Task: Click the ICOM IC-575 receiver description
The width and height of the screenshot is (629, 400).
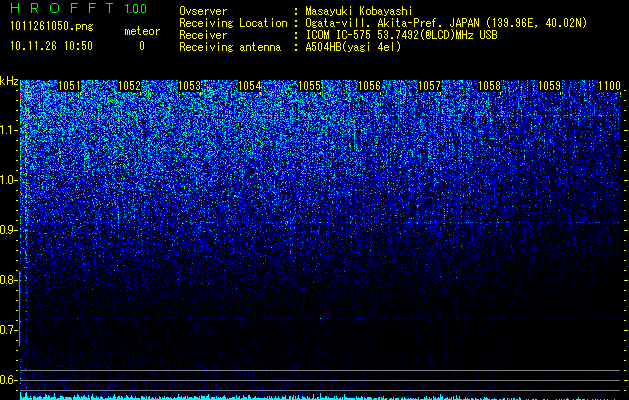Action: [x=401, y=35]
